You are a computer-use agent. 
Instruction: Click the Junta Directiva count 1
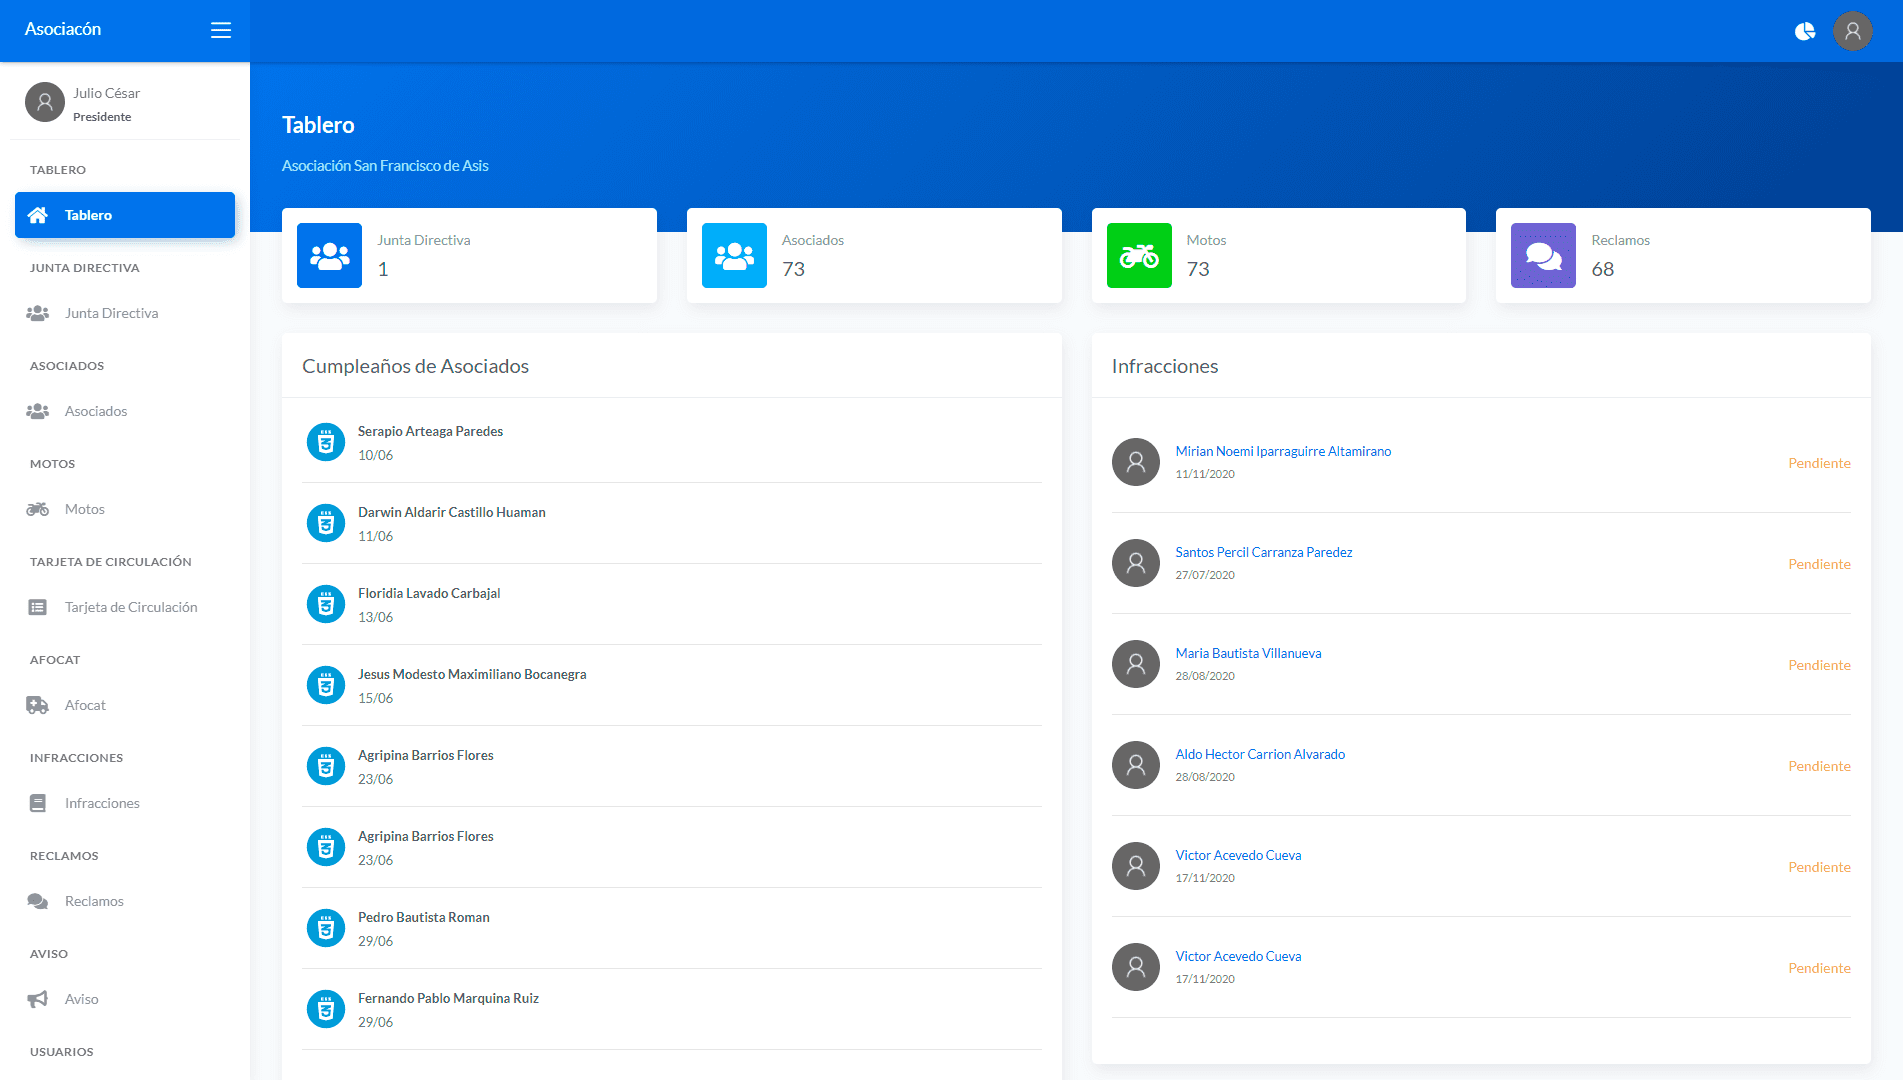pos(383,269)
